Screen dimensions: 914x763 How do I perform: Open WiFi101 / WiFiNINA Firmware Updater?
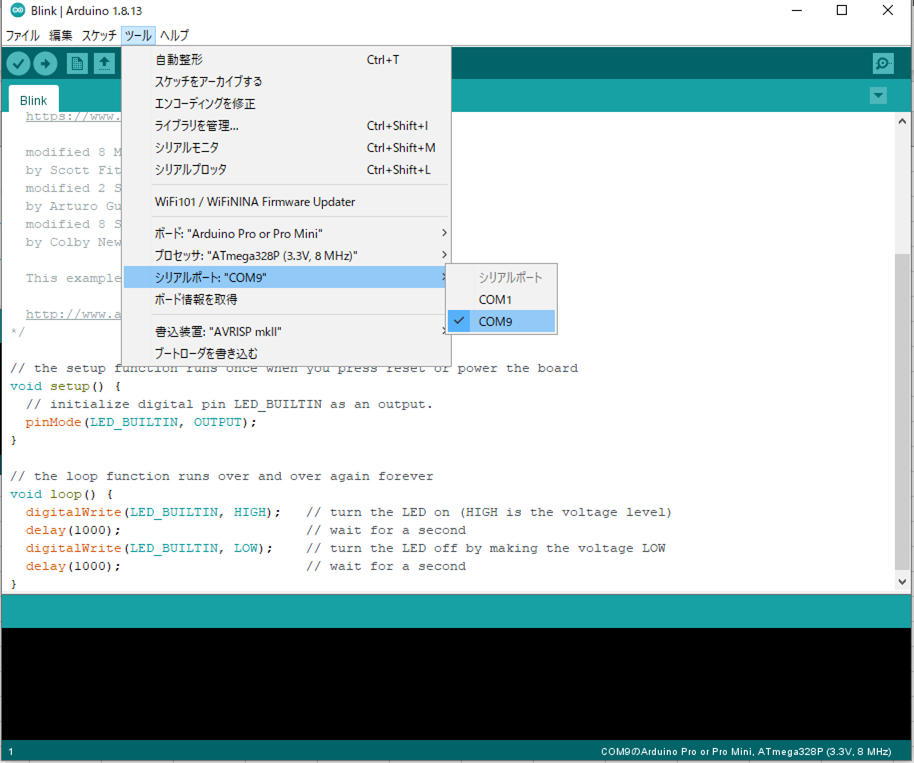pyautogui.click(x=286, y=202)
